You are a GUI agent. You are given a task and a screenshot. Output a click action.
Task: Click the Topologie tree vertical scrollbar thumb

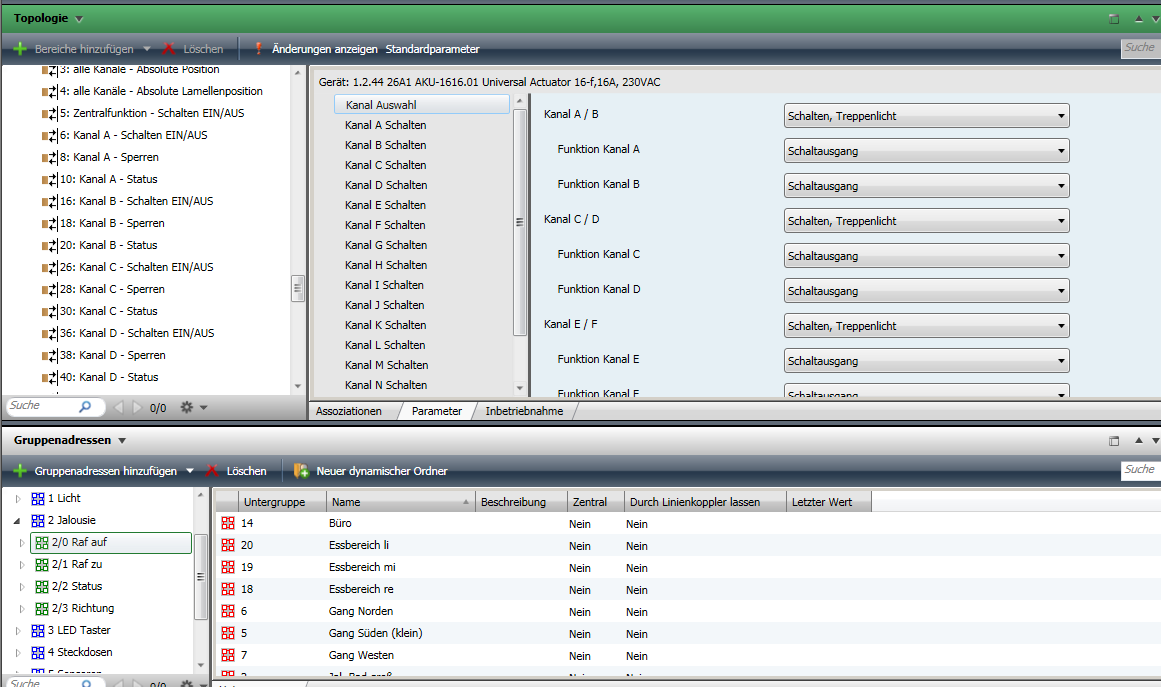point(298,289)
